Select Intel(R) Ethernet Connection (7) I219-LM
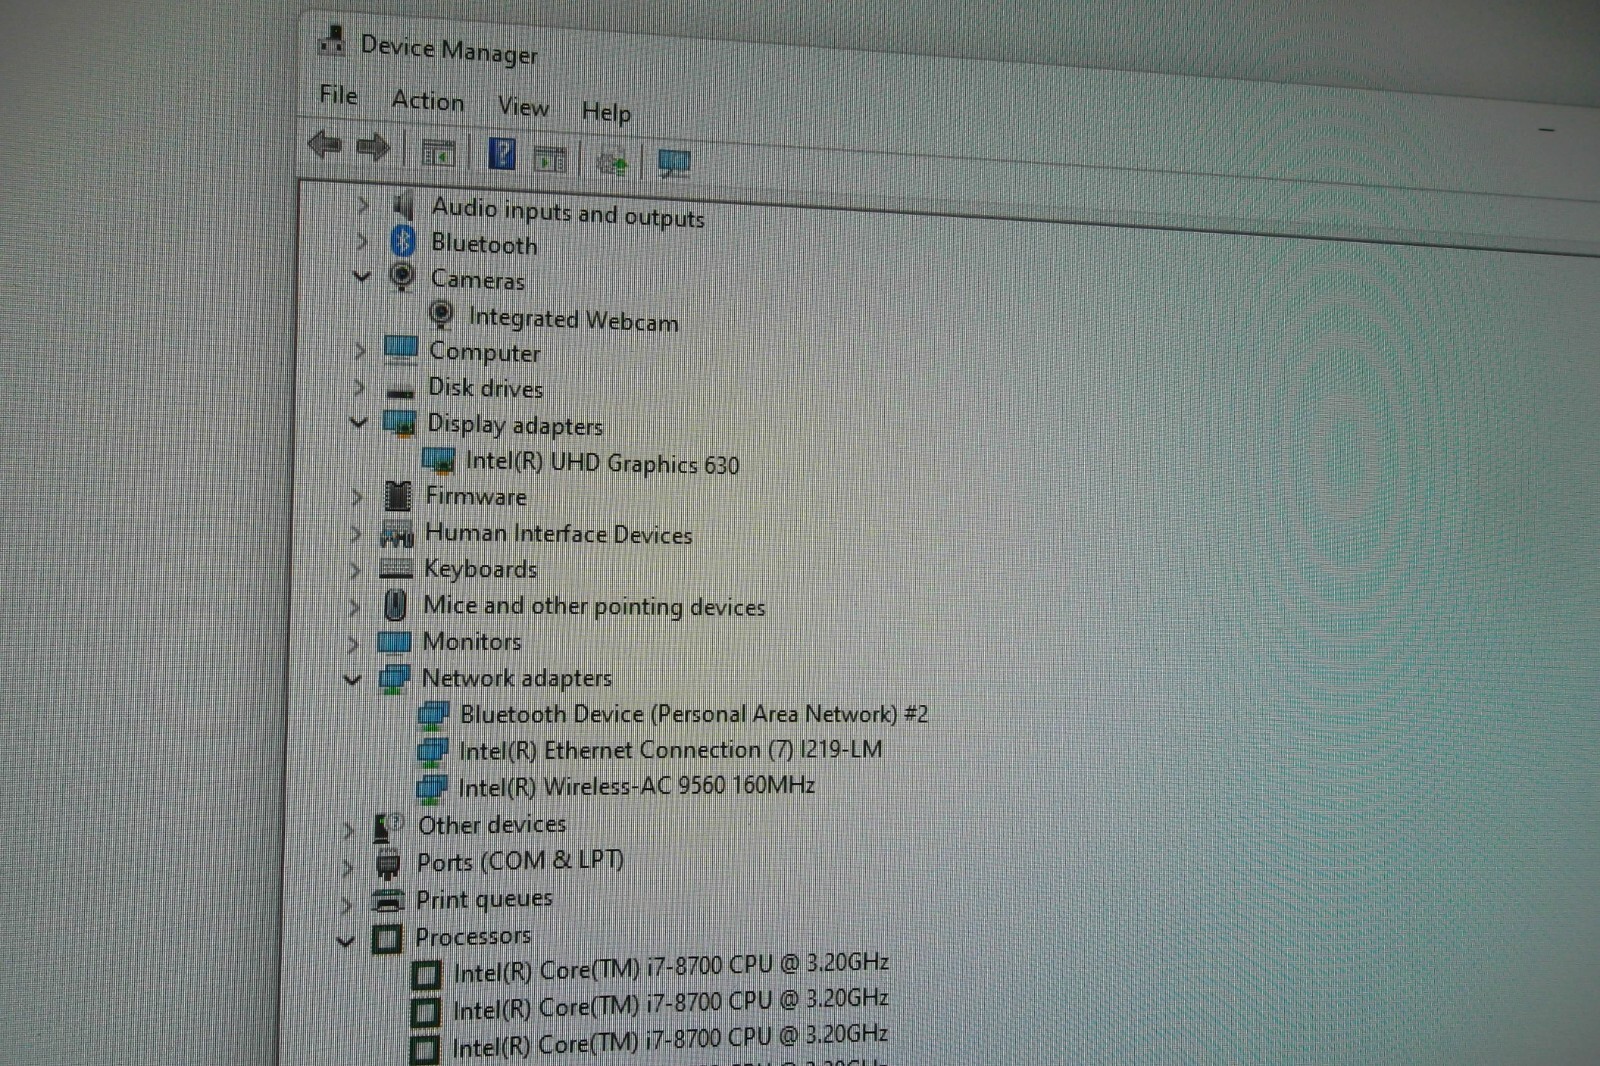This screenshot has width=1600, height=1066. click(670, 750)
